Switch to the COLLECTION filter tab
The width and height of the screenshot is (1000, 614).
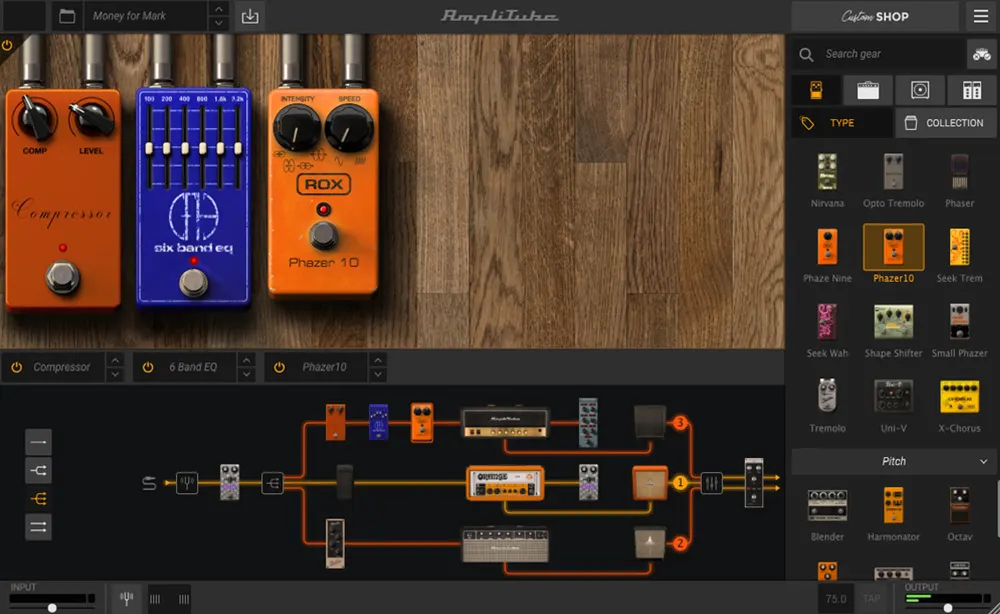click(946, 123)
